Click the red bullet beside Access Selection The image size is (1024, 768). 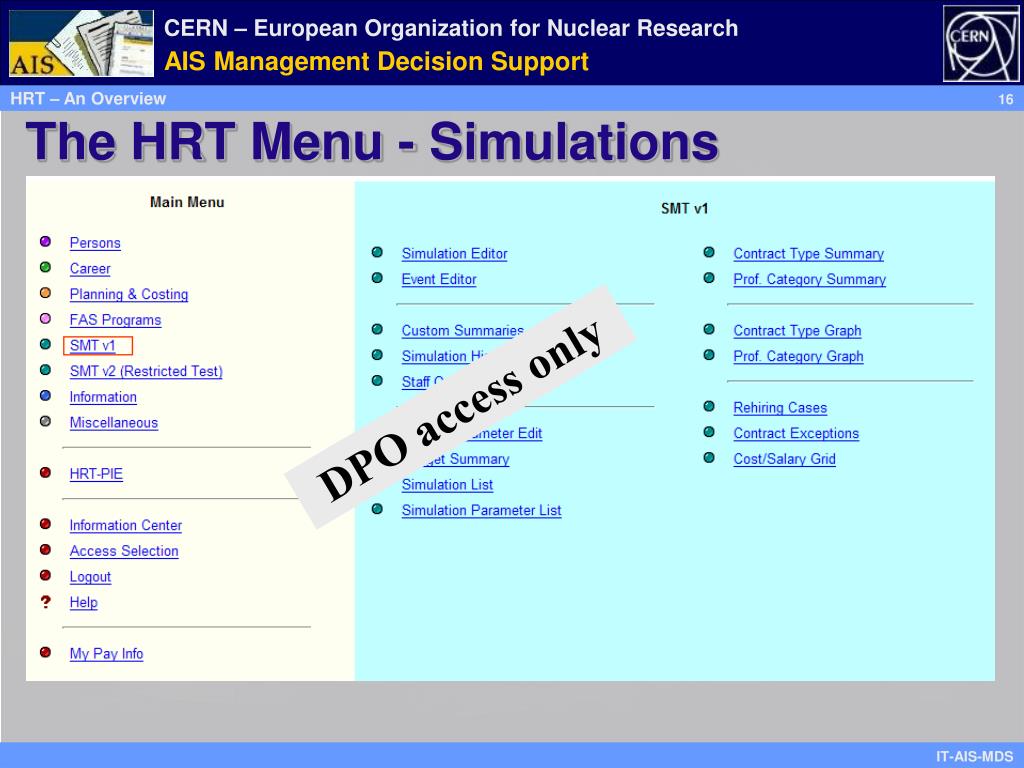[x=45, y=549]
